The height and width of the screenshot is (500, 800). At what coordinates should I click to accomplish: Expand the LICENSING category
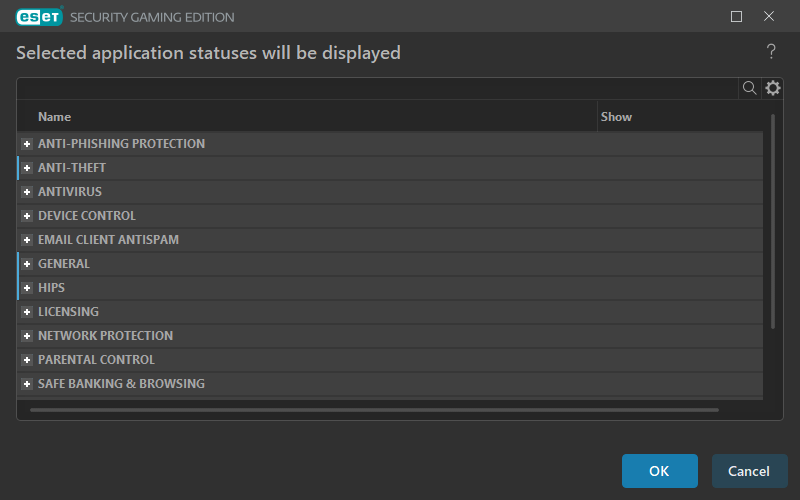[27, 312]
